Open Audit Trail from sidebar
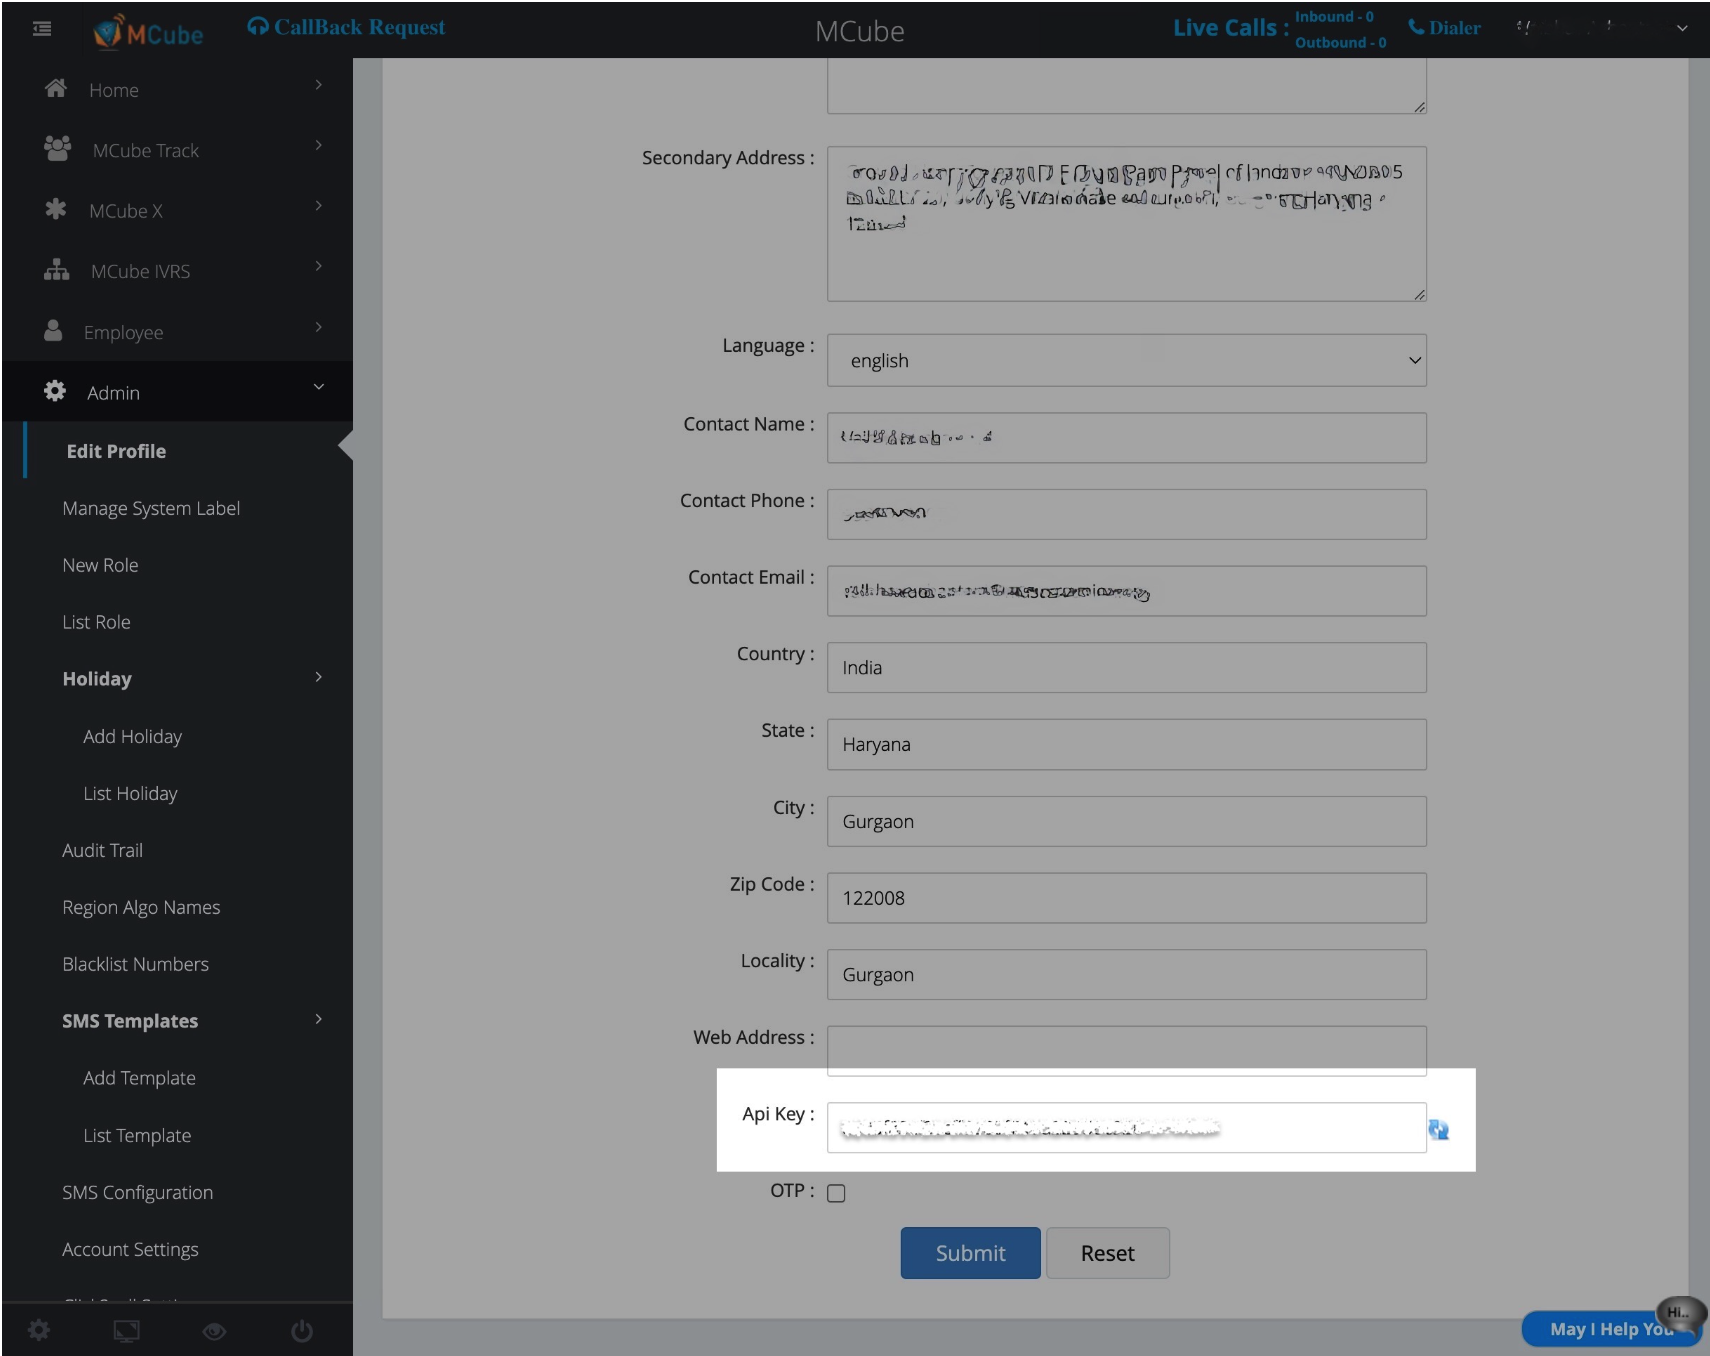 click(102, 850)
